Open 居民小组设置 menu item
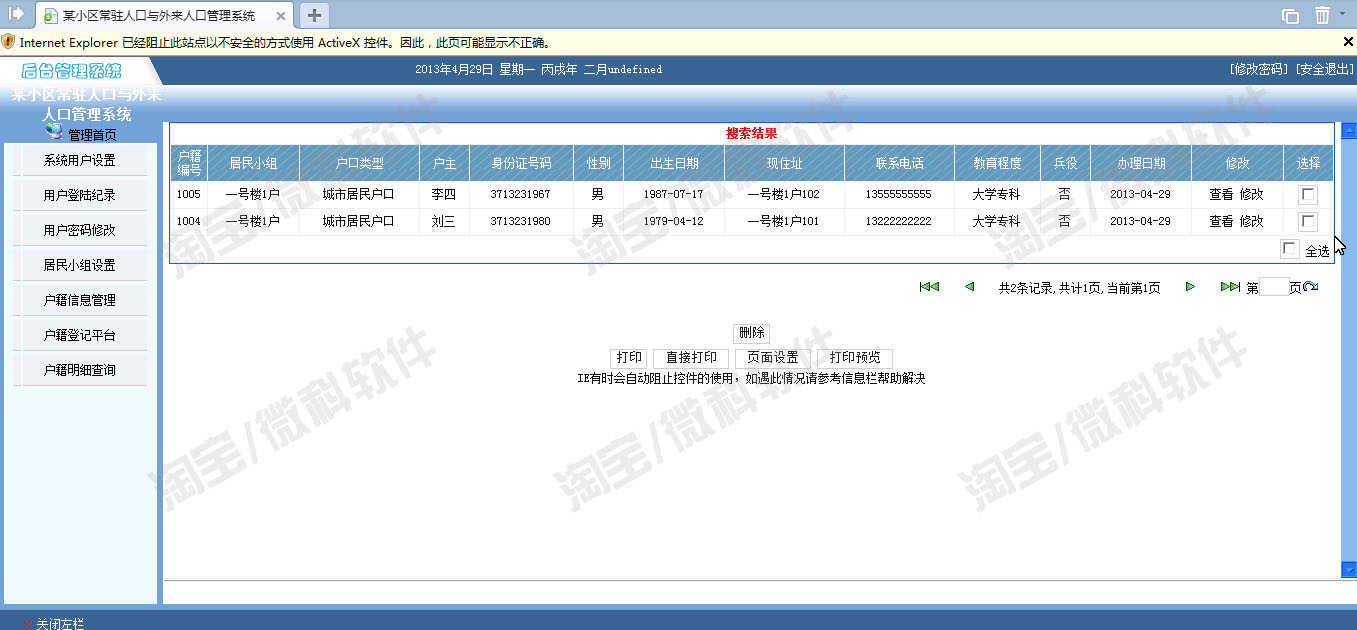Viewport: 1357px width, 630px height. pyautogui.click(x=80, y=265)
